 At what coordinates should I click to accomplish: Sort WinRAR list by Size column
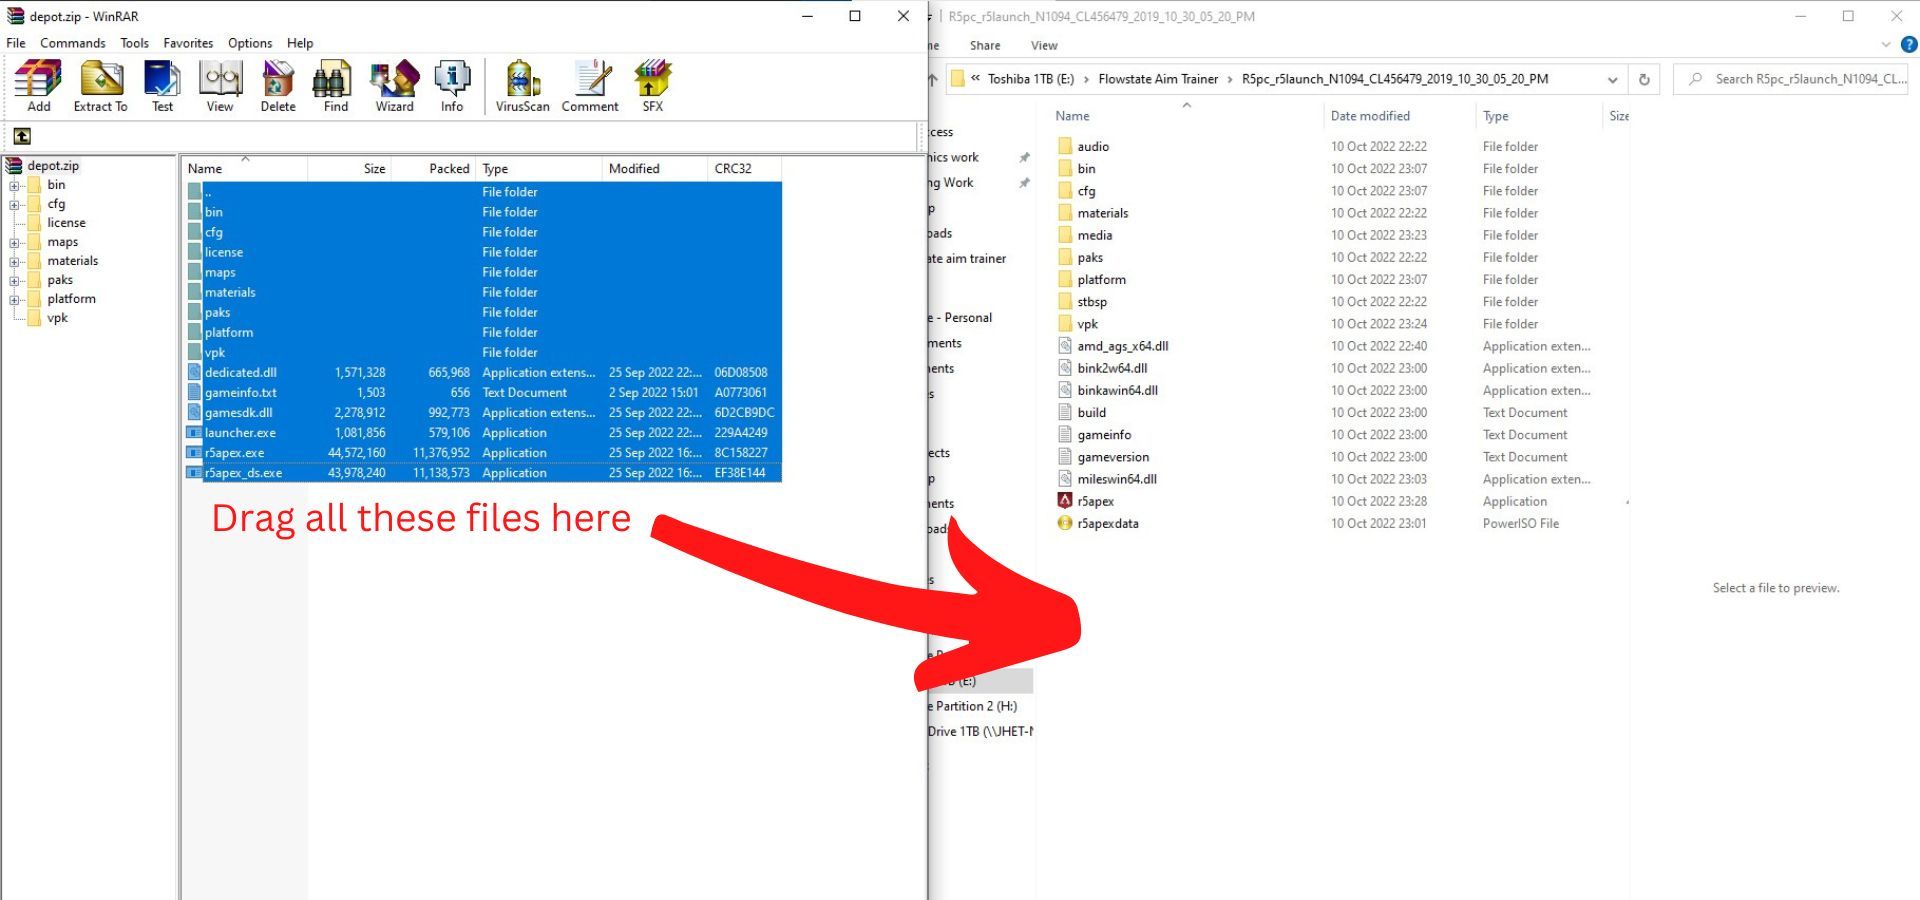click(x=348, y=168)
